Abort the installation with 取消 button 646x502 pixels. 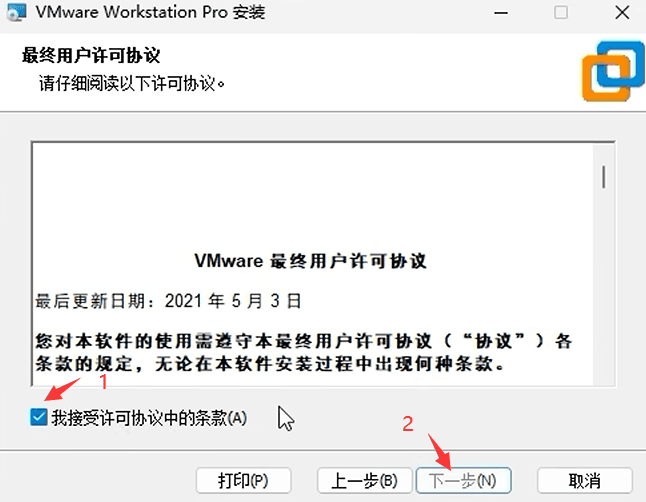tap(585, 481)
